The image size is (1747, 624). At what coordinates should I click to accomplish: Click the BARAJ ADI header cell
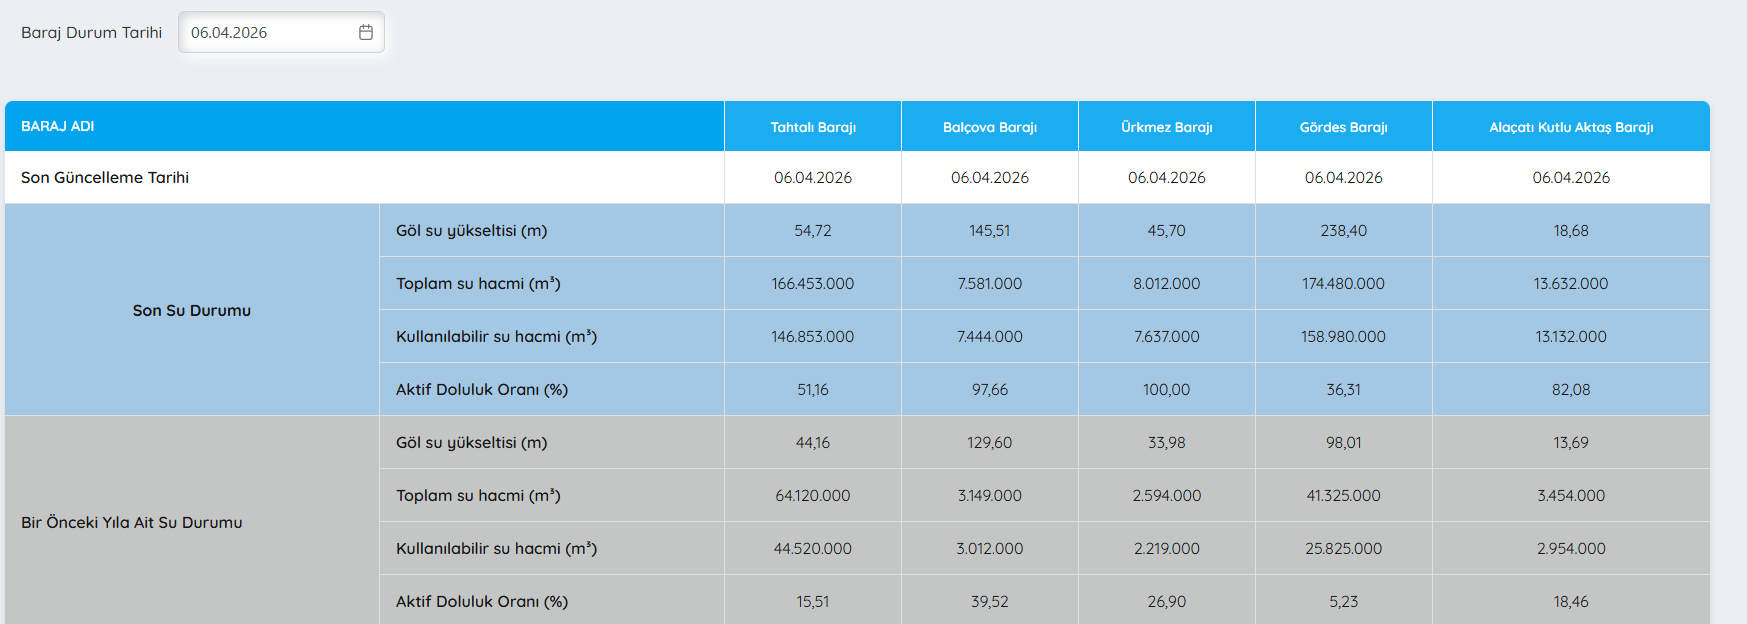58,126
